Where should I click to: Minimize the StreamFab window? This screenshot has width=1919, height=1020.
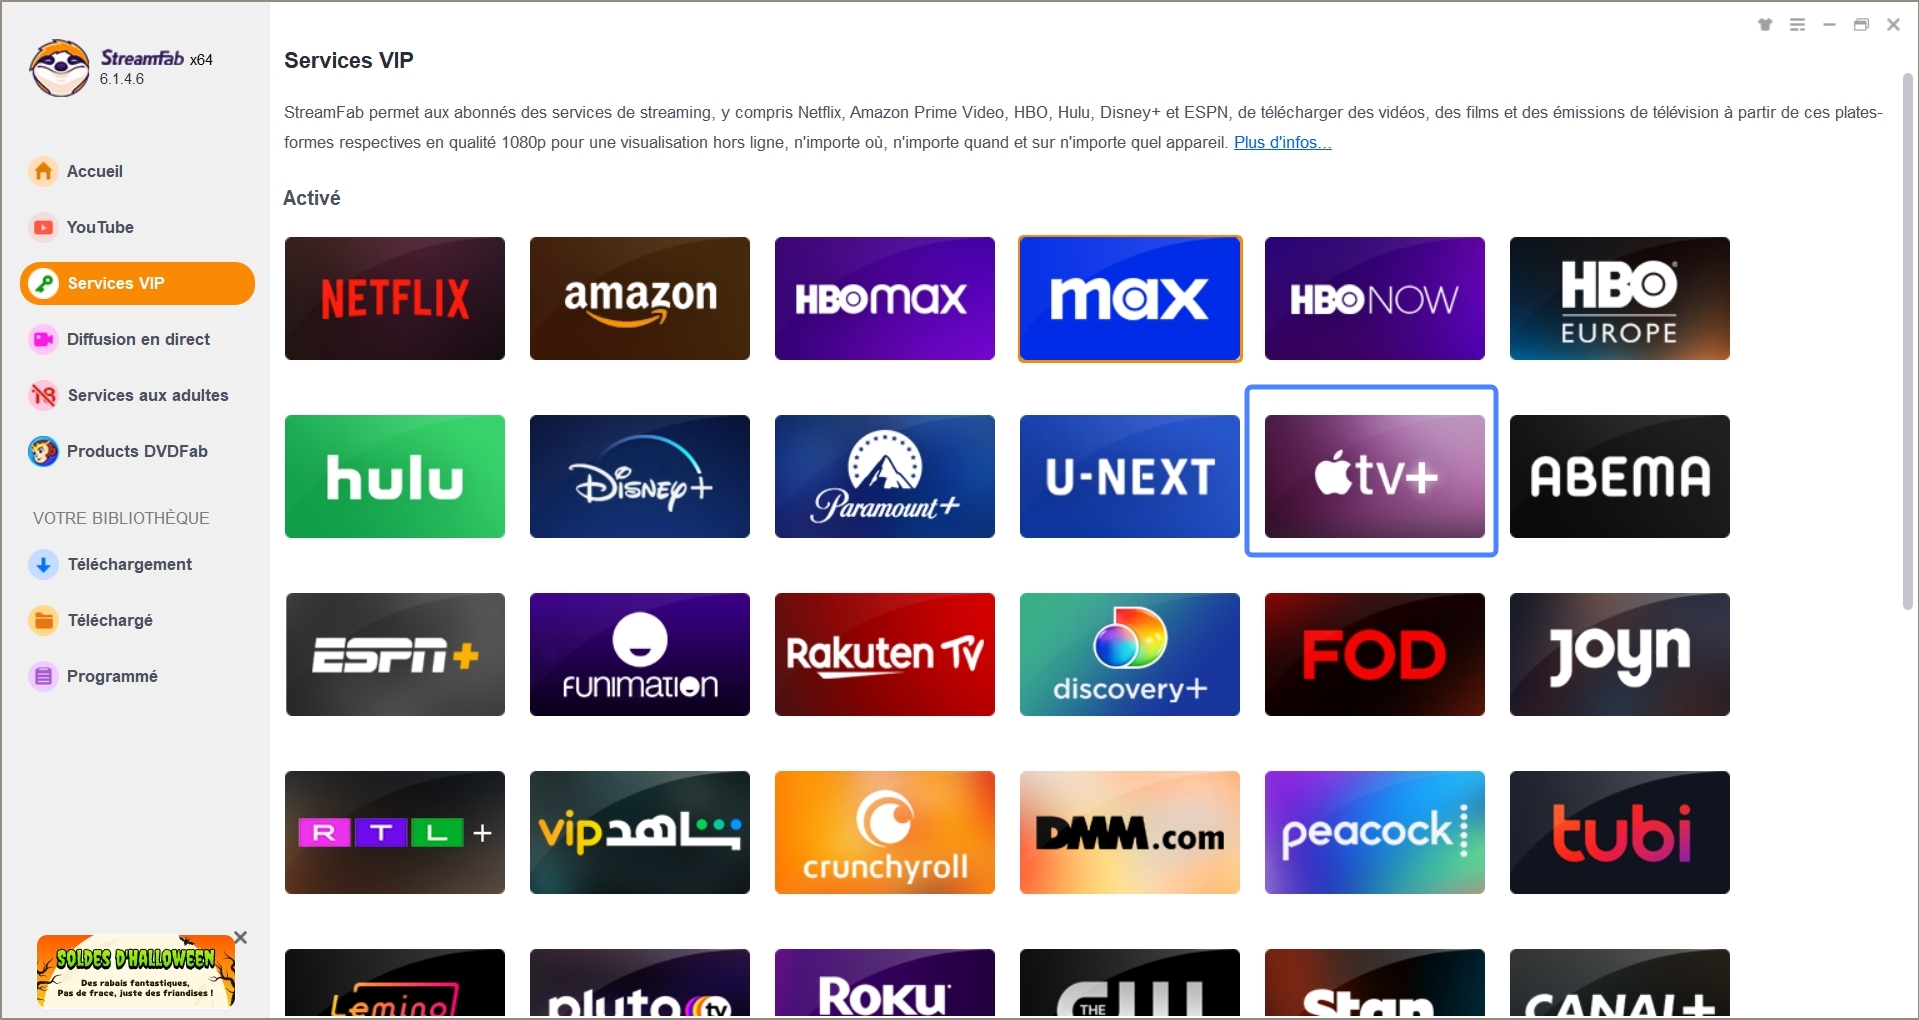tap(1829, 25)
